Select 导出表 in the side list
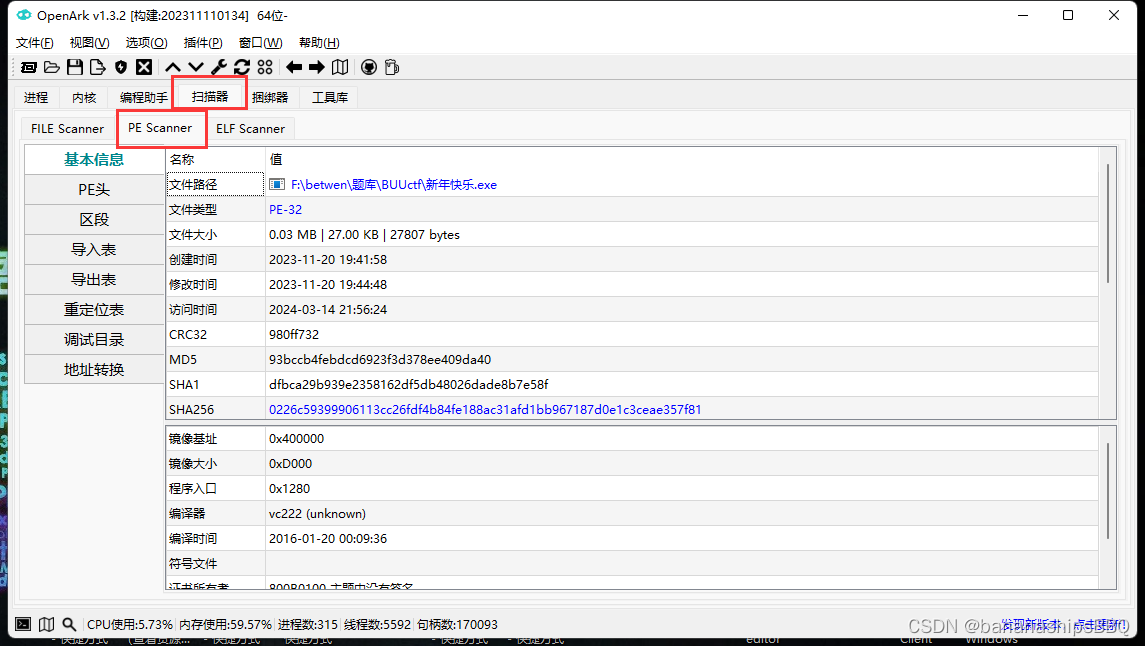1145x646 pixels. 94,280
